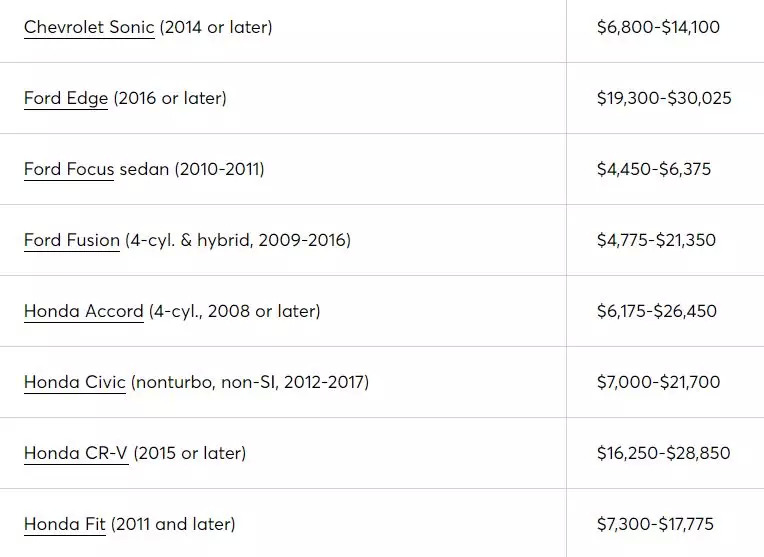Viewport: 764px width, 557px height.
Task: Click the $6,800-$14,100 price cell
Action: 658,27
